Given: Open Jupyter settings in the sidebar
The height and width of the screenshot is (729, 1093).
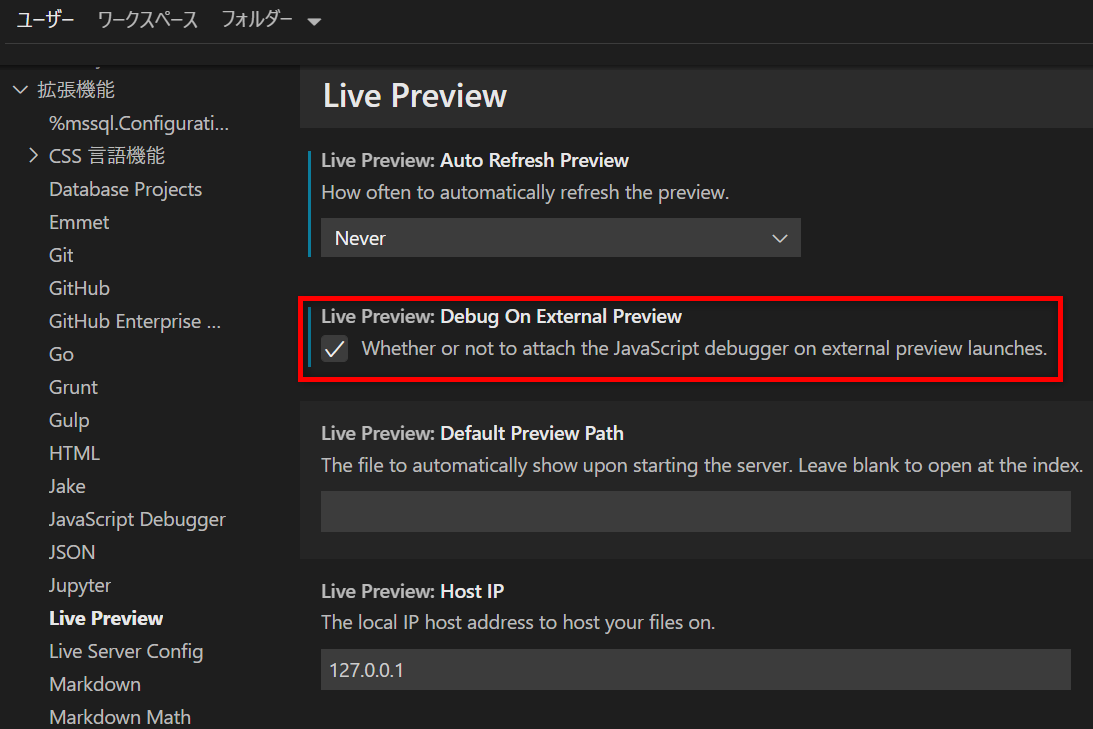Looking at the screenshot, I should click(x=80, y=585).
